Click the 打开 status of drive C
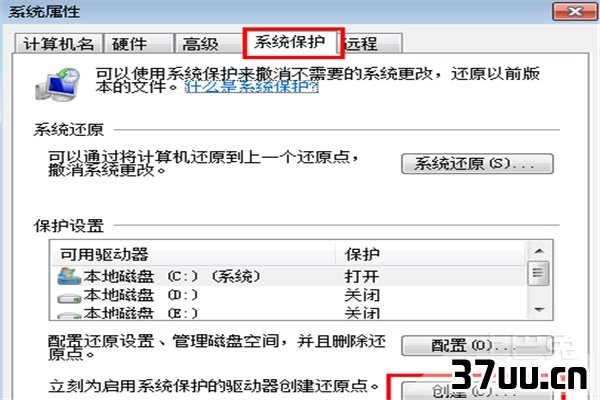 362,276
